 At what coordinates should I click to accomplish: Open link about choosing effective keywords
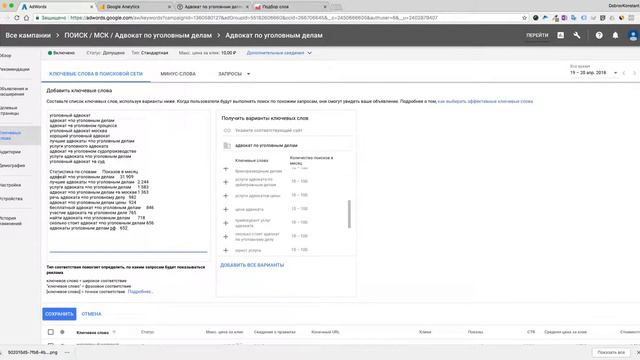[x=485, y=101]
